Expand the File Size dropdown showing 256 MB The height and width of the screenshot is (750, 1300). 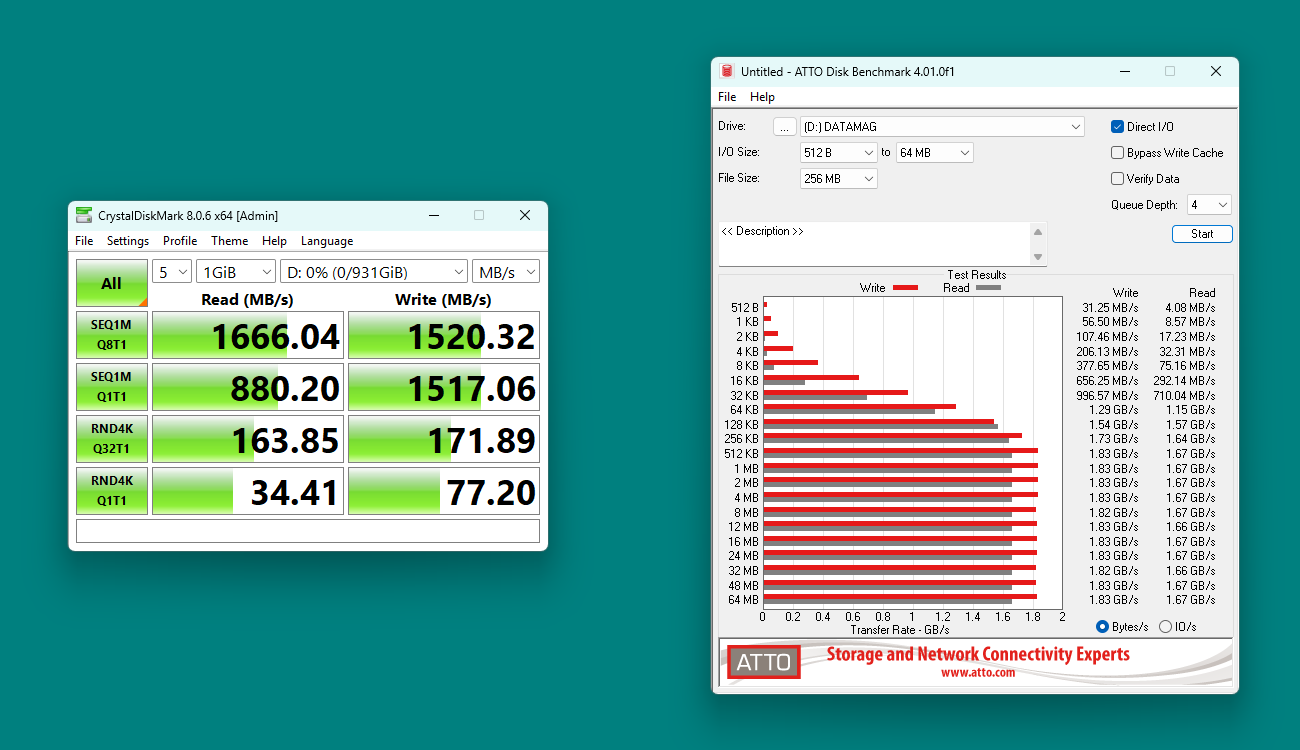coord(839,179)
